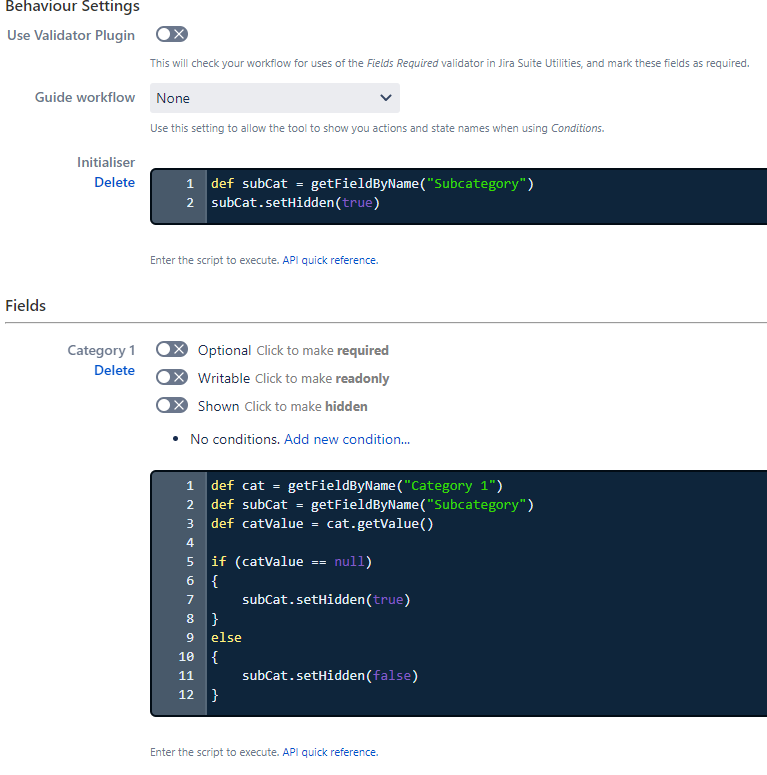This screenshot has height=775, width=767.
Task: Click line number 12 in the script gutter
Action: click(186, 695)
